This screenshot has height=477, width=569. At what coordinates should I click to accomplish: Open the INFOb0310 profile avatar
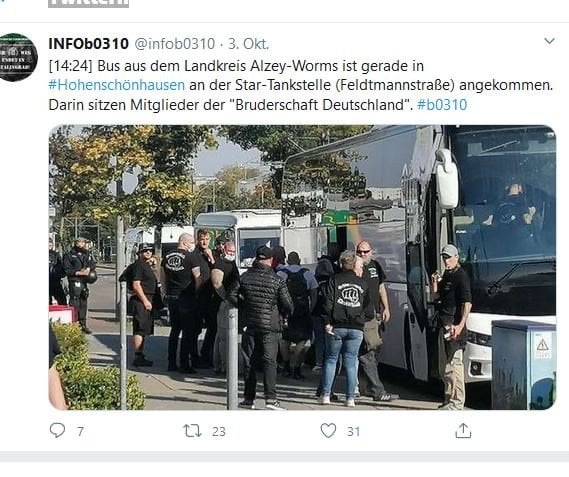click(17, 57)
